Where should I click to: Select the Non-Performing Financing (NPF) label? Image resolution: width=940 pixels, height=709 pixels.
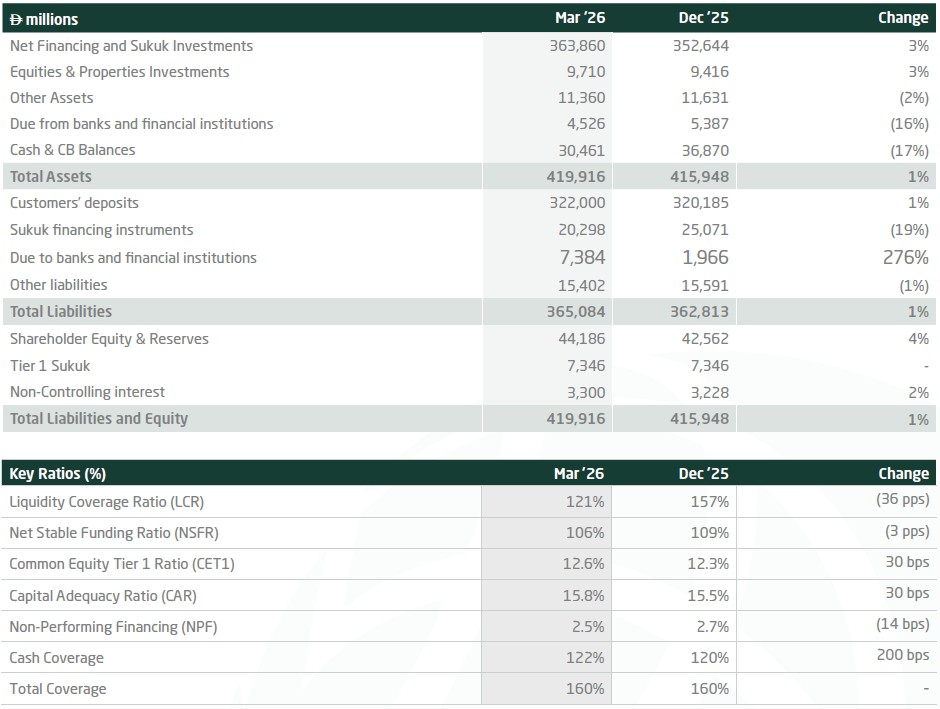(113, 627)
